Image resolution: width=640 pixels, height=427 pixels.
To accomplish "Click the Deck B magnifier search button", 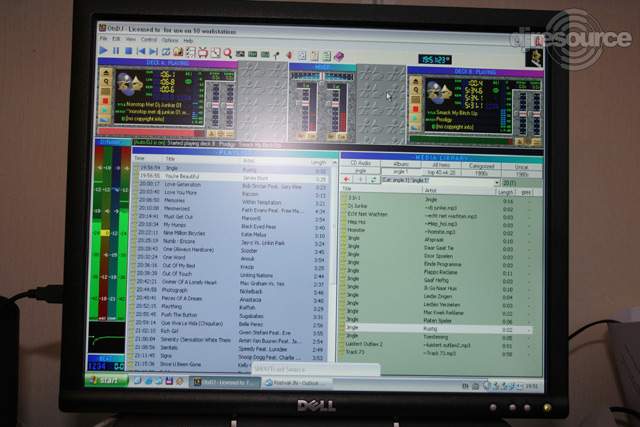I will pyautogui.click(x=416, y=90).
